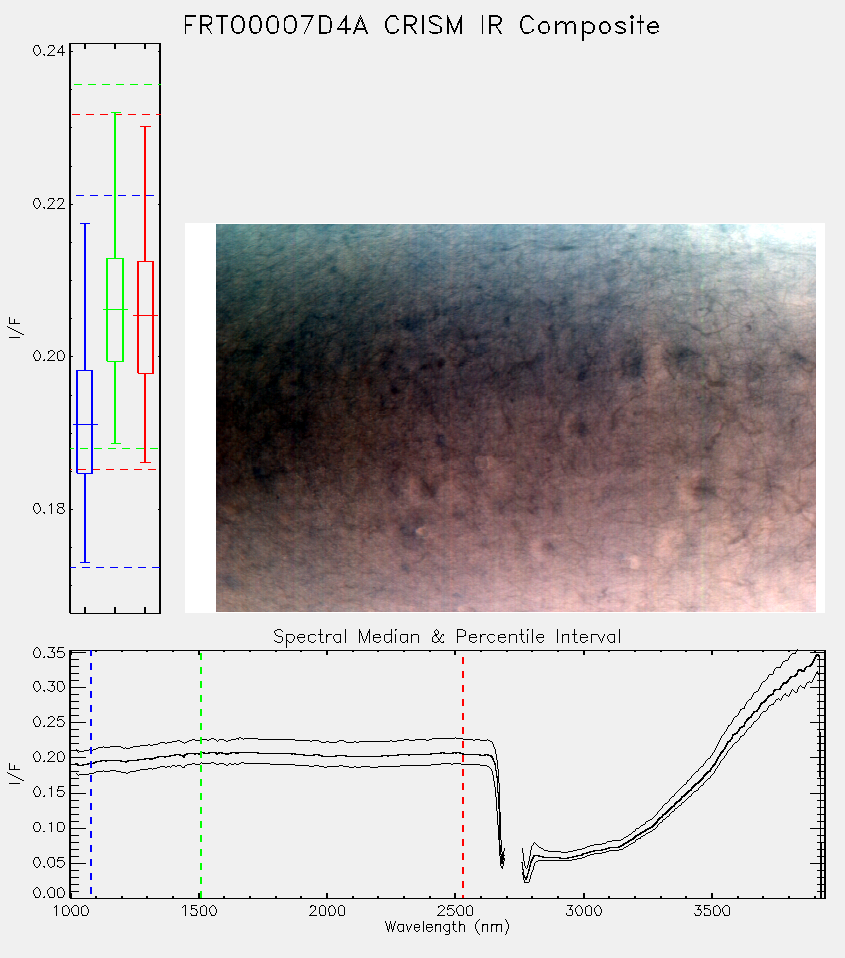
Task: Click the Spectral Median & Percentile Interval heading
Action: 447,637
